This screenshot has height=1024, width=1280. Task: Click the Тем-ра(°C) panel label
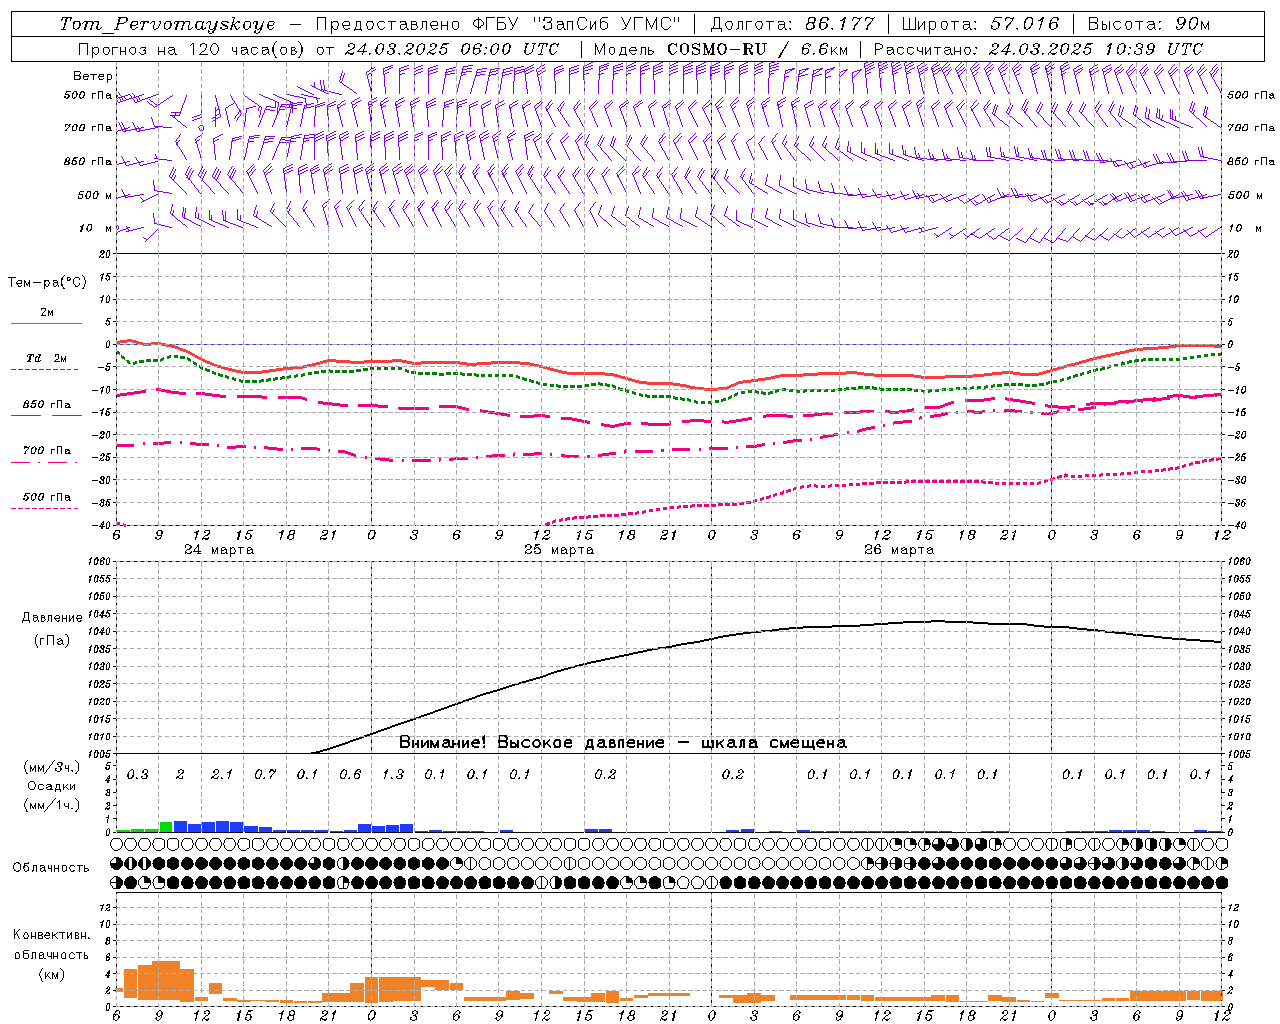(x=47, y=283)
